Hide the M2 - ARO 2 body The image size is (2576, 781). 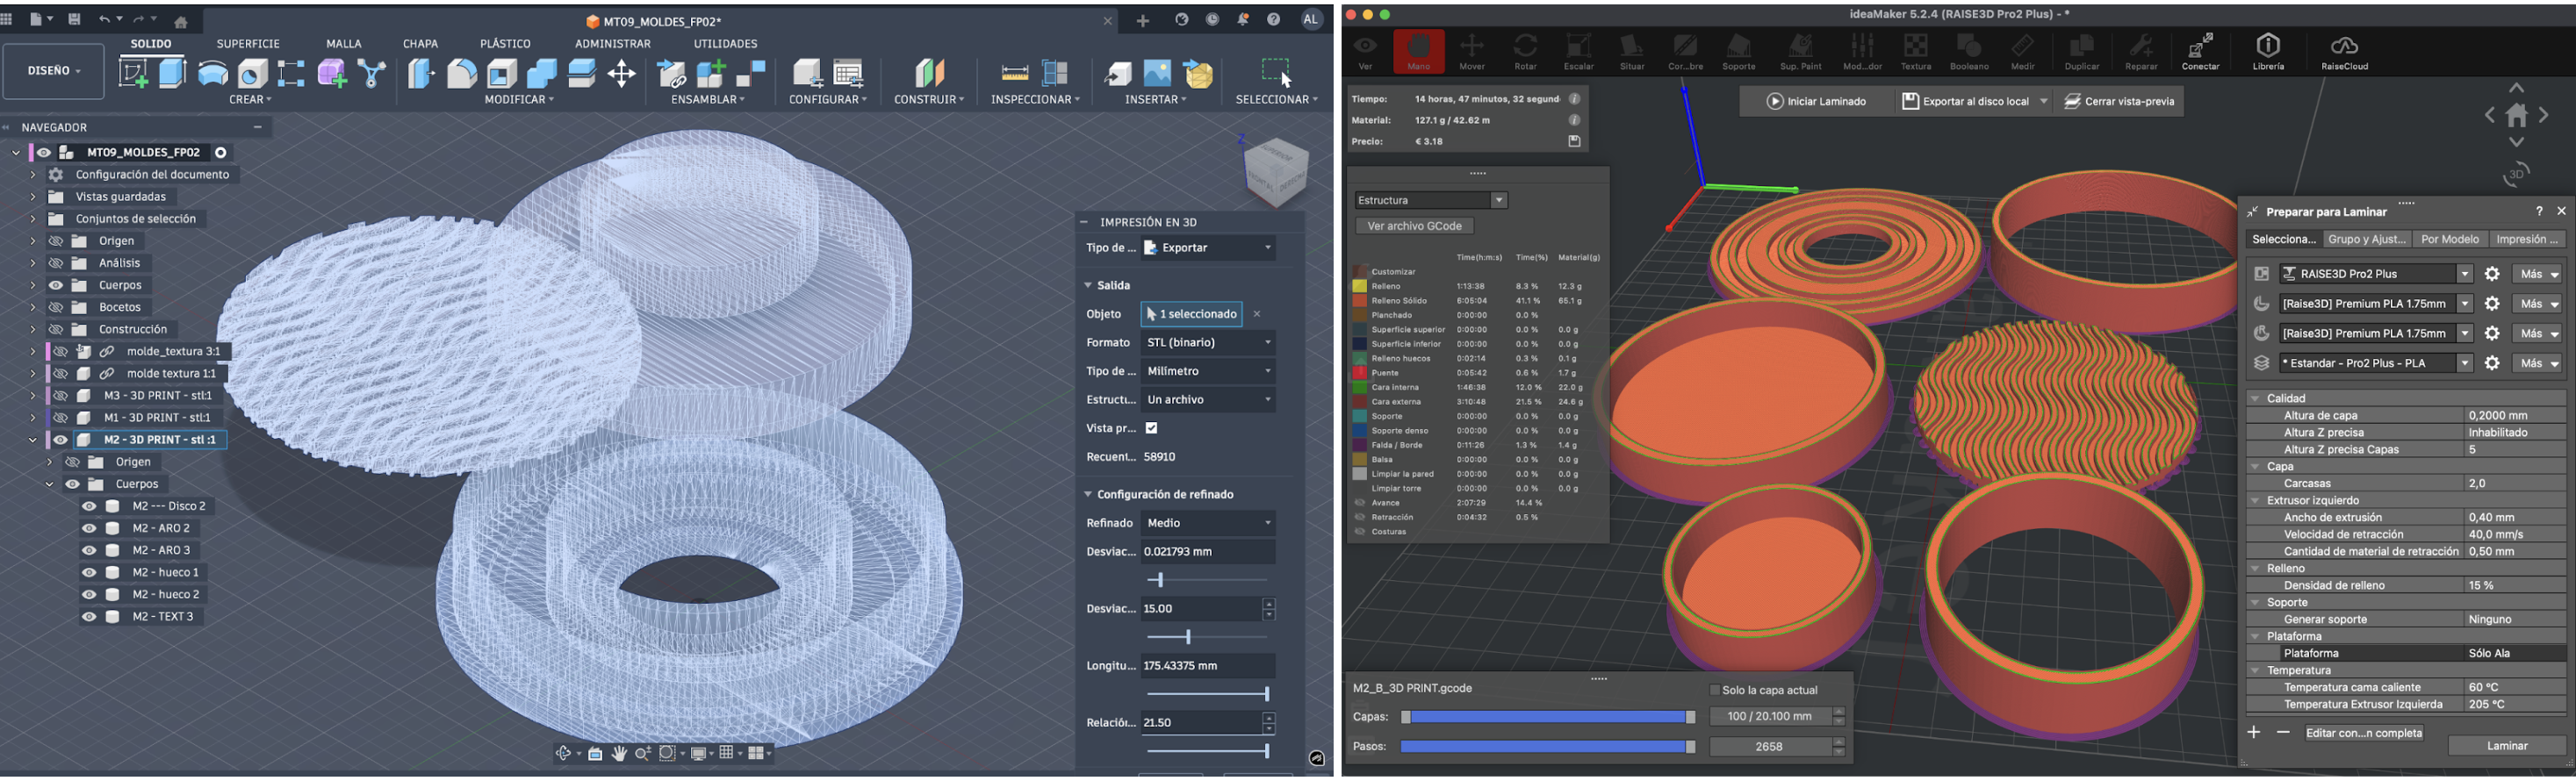click(89, 528)
